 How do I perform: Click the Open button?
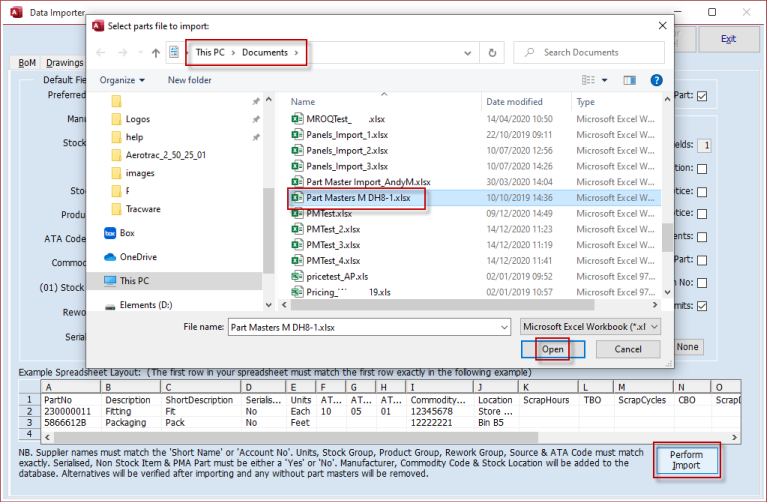click(553, 349)
